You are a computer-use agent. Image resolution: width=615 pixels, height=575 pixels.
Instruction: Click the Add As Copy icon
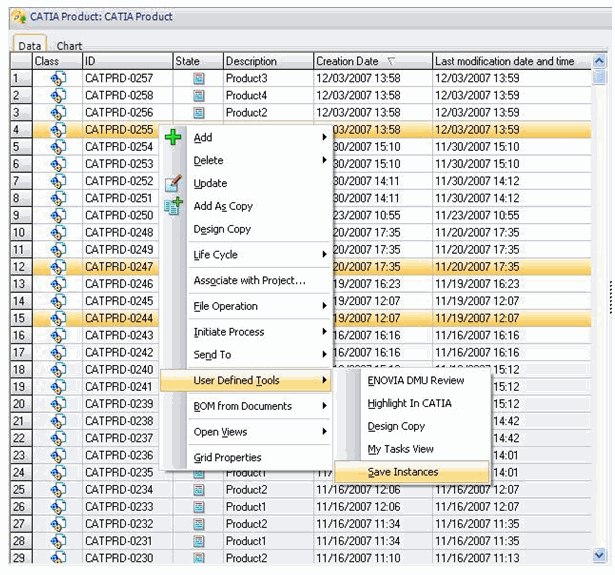coord(174,205)
